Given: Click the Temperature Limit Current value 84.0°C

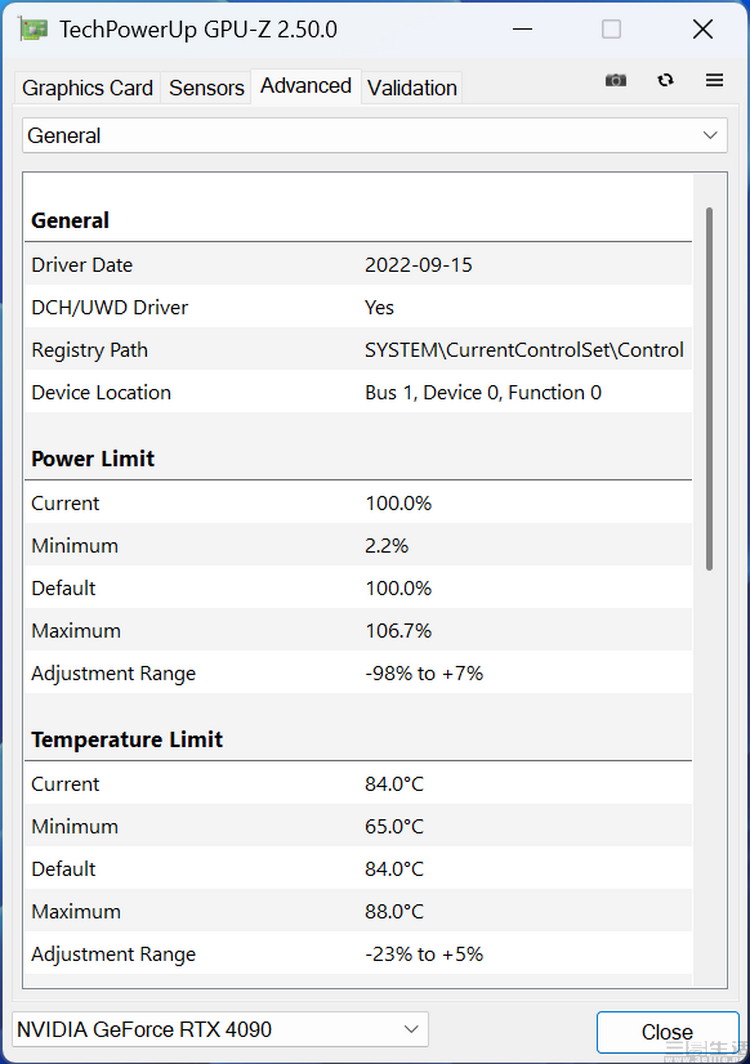Looking at the screenshot, I should tap(395, 784).
